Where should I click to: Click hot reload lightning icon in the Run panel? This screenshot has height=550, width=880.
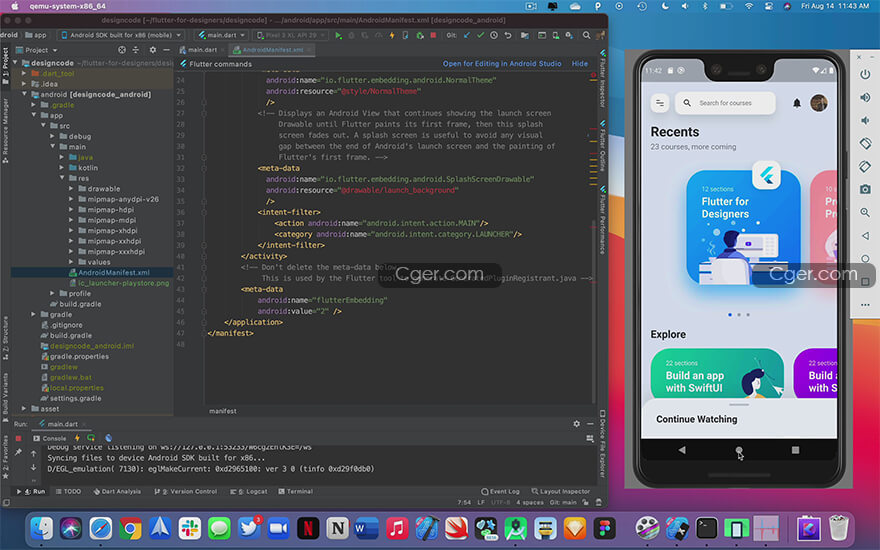[77, 438]
